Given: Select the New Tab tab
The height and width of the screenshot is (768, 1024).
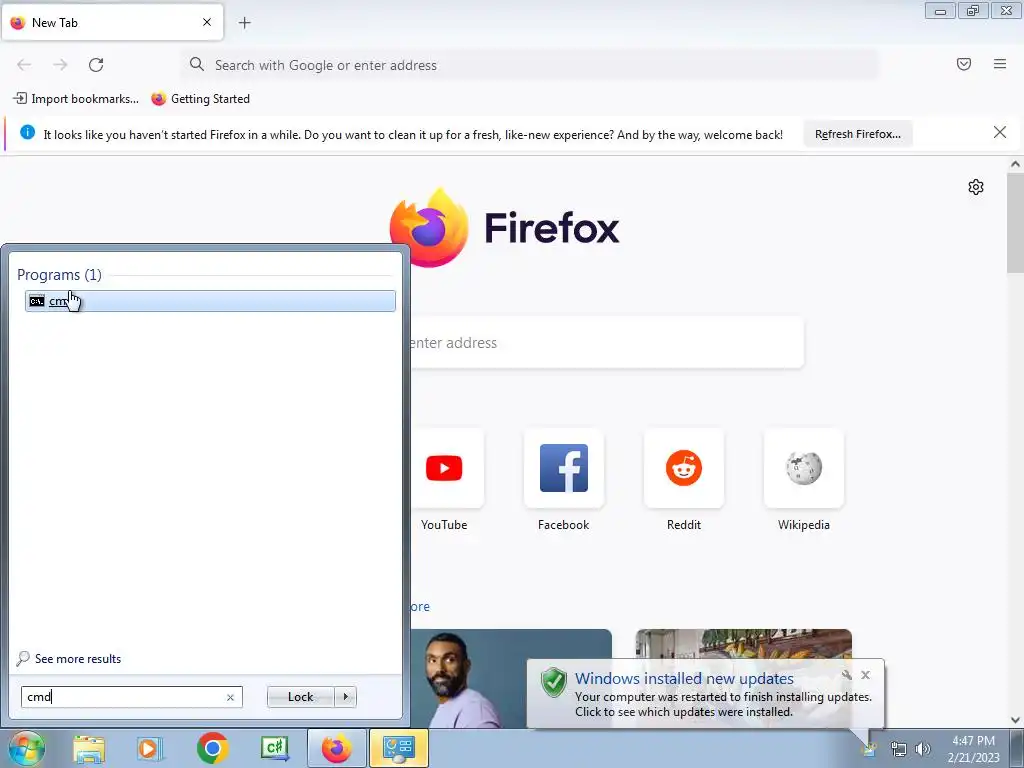Looking at the screenshot, I should (x=112, y=23).
